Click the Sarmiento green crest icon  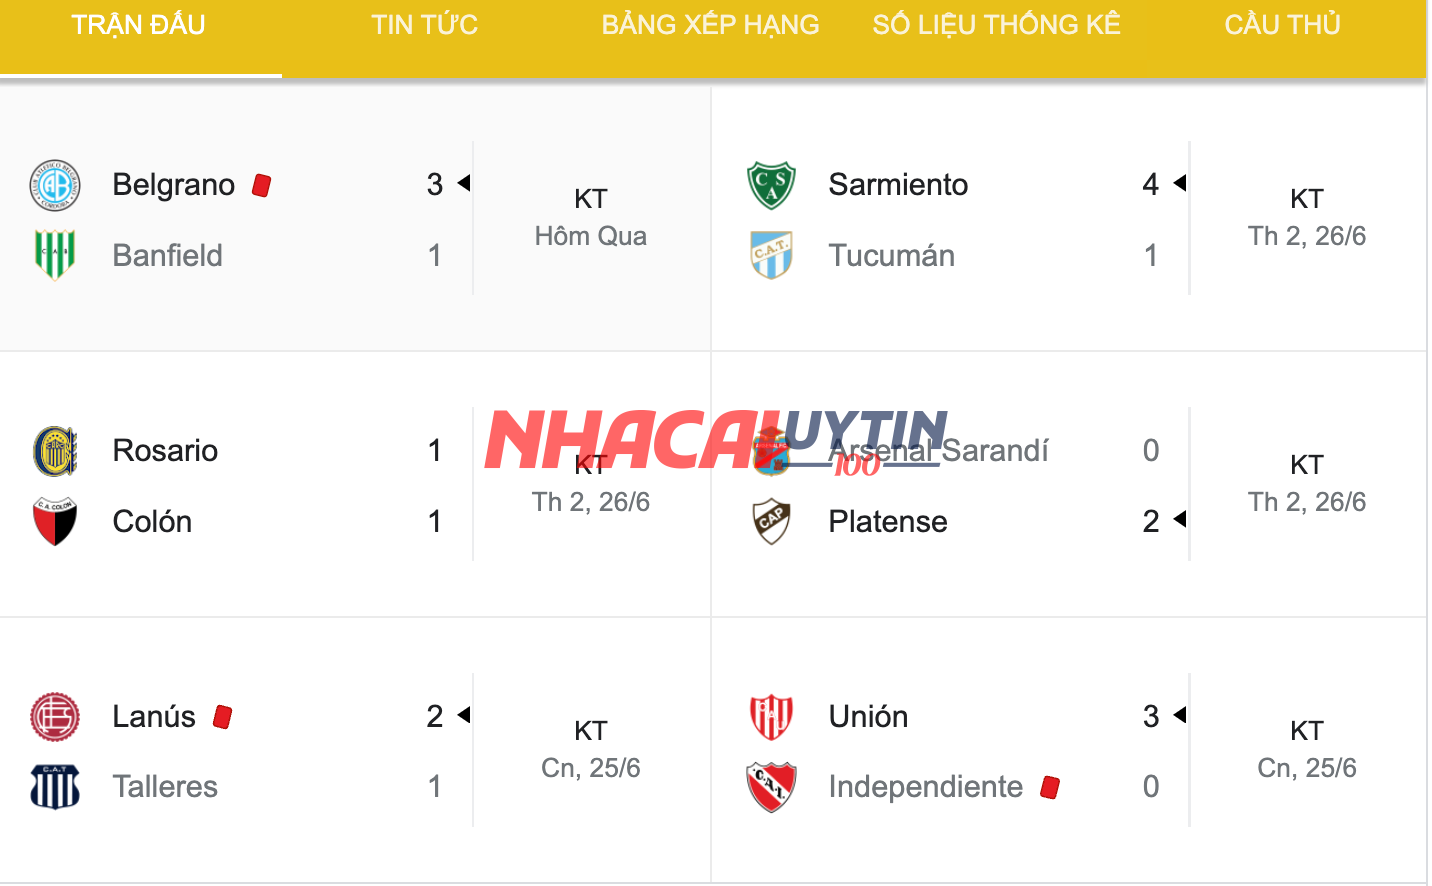coord(770,184)
